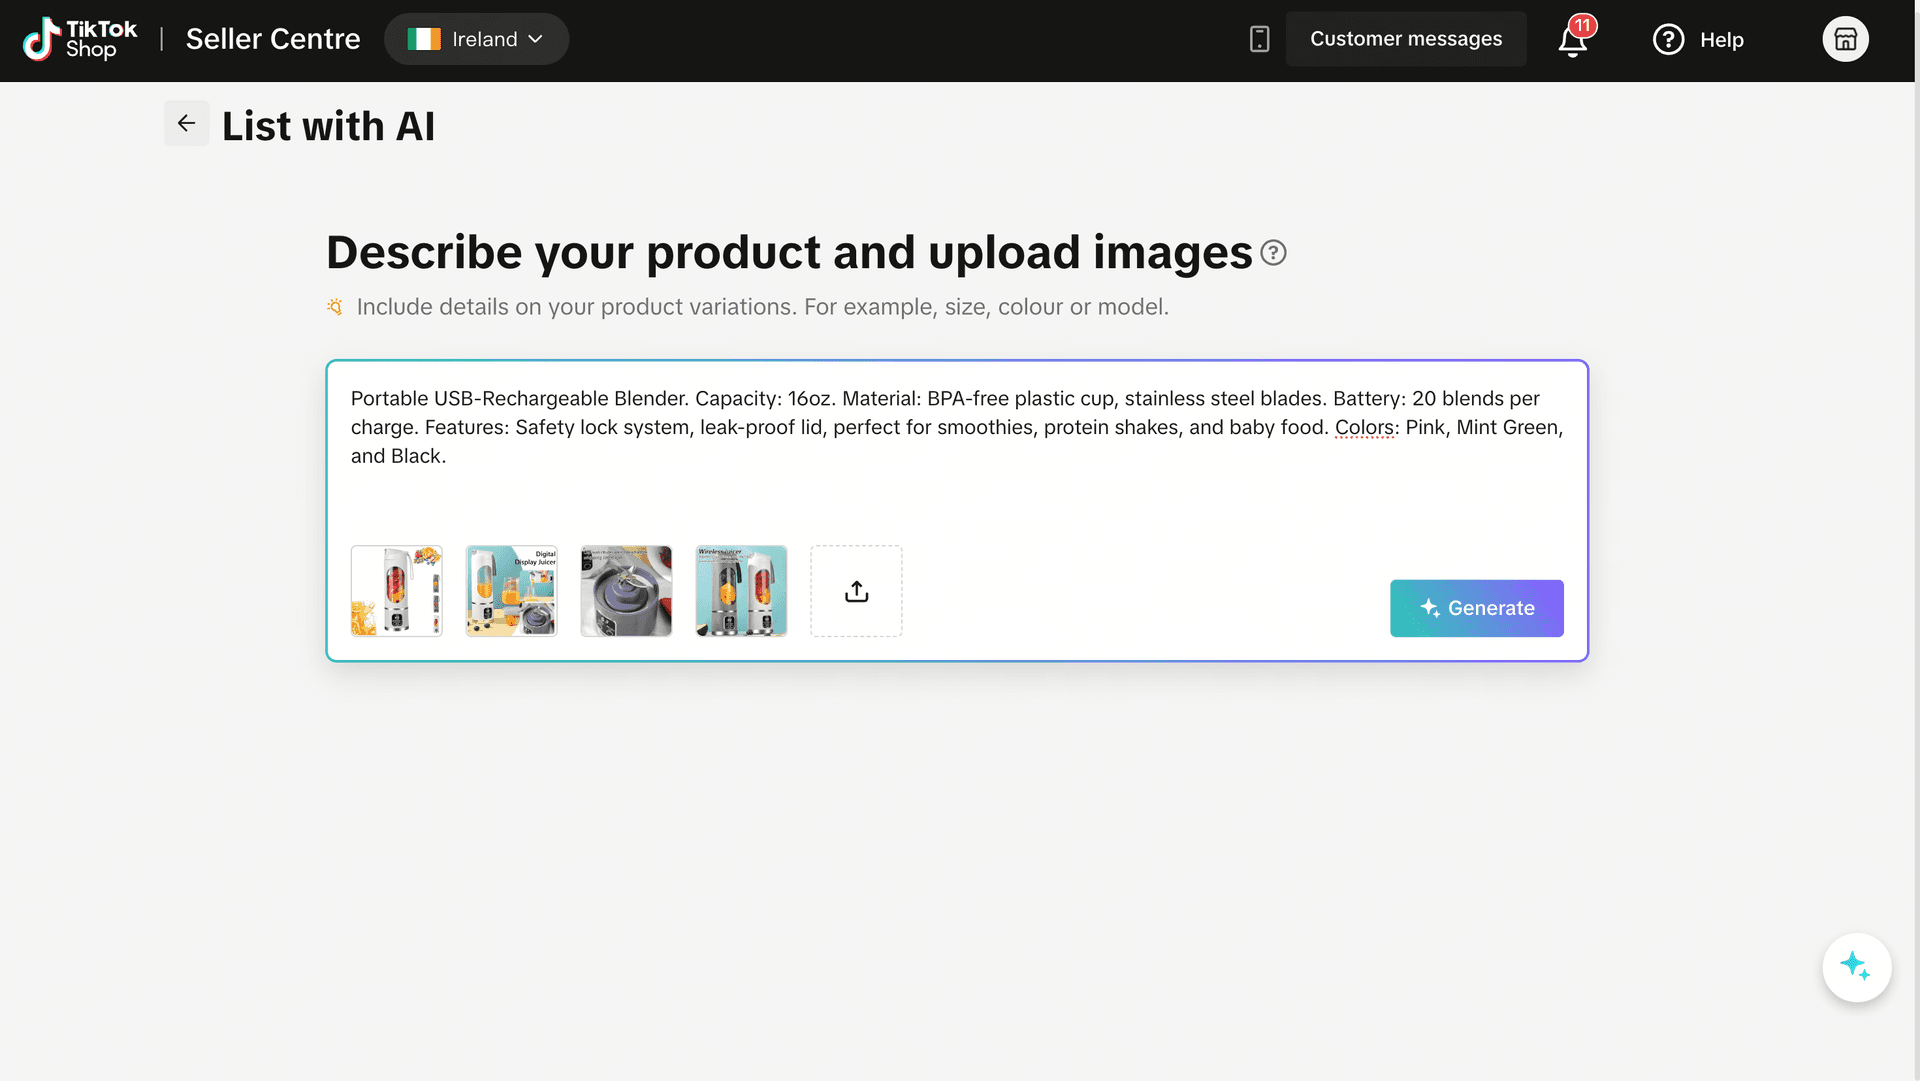Viewport: 1920px width, 1081px height.
Task: Open the shop profile avatar icon
Action: (x=1845, y=39)
